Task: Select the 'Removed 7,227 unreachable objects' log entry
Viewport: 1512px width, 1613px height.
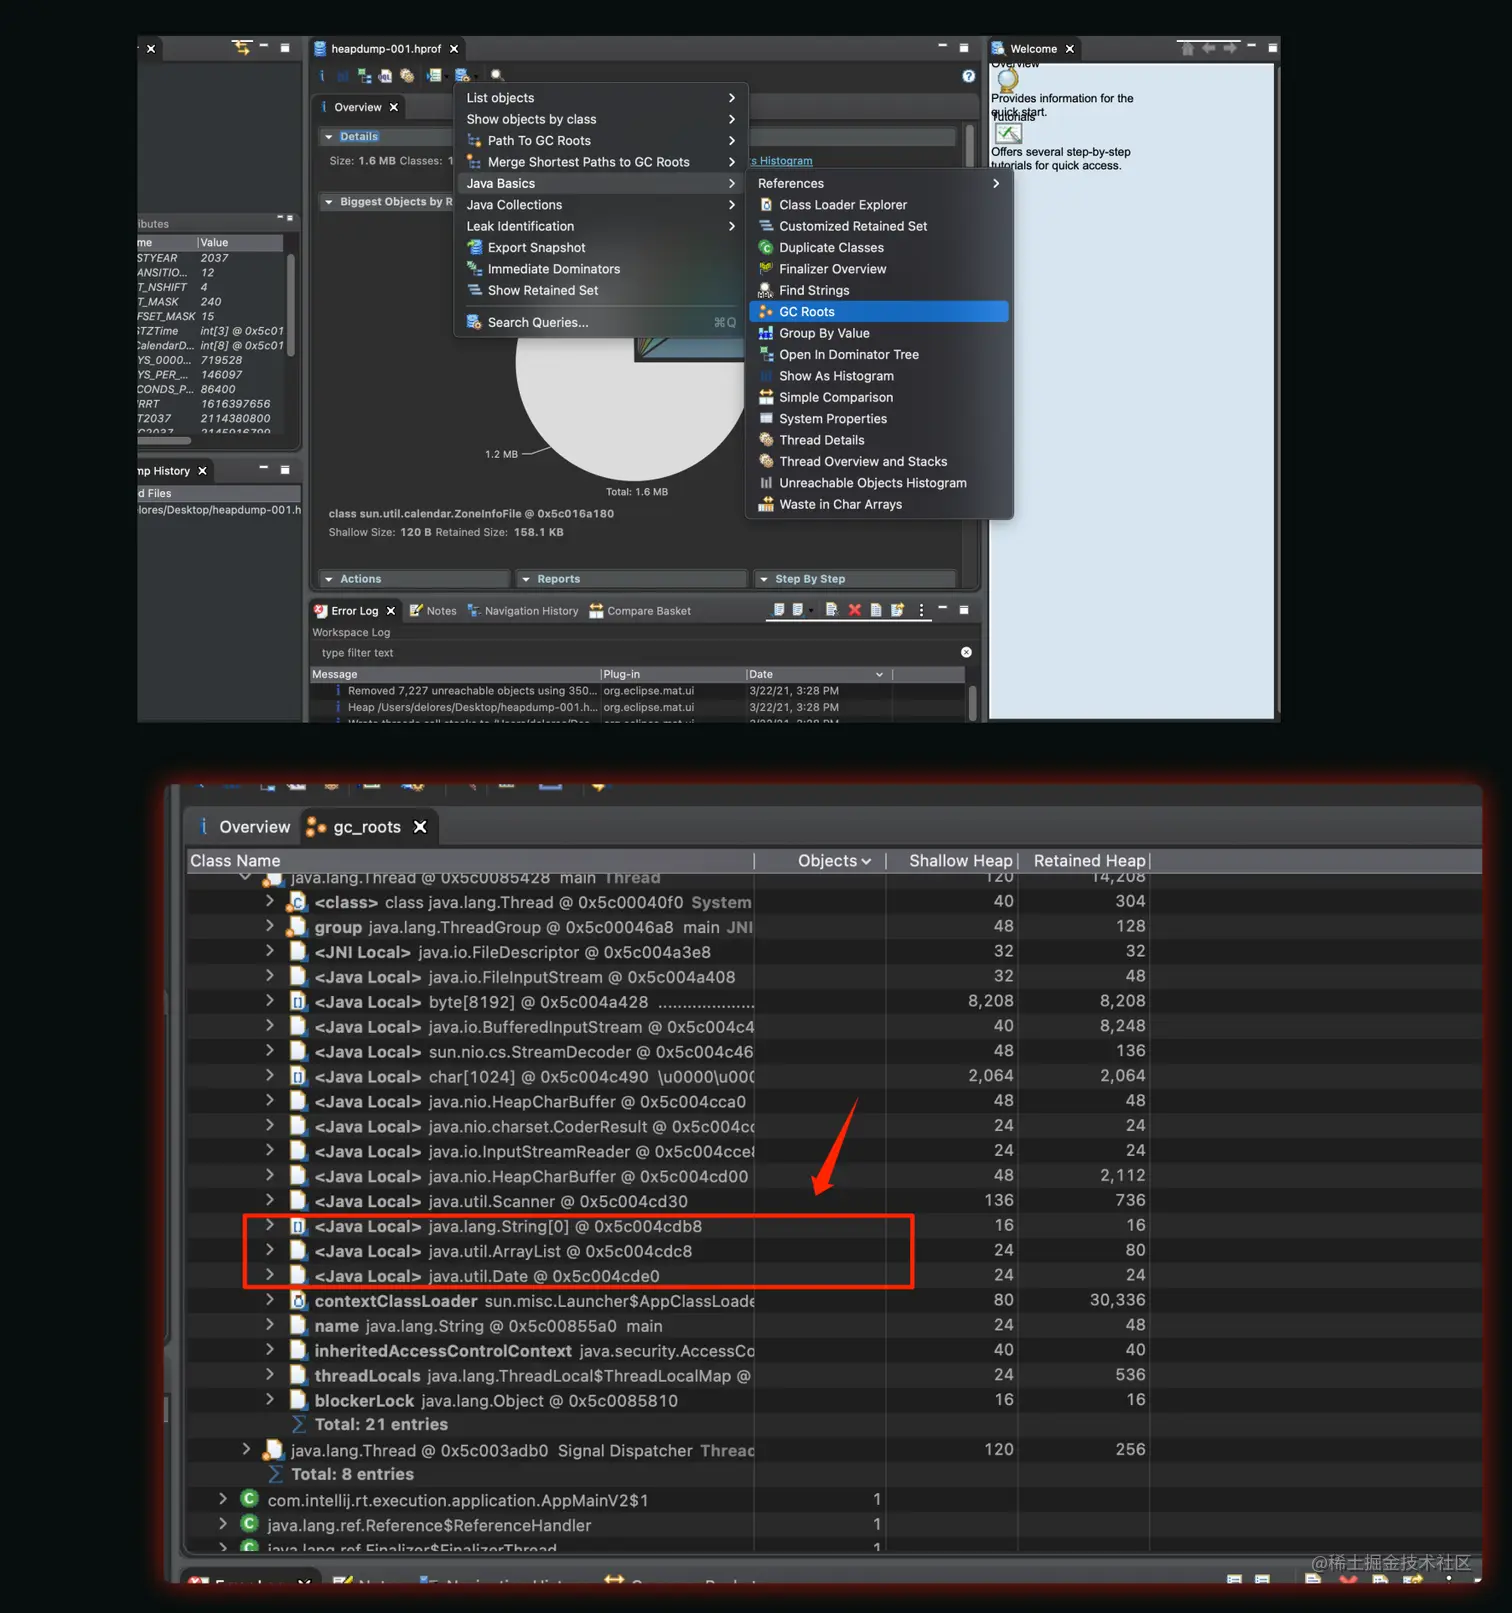Action: (x=638, y=691)
